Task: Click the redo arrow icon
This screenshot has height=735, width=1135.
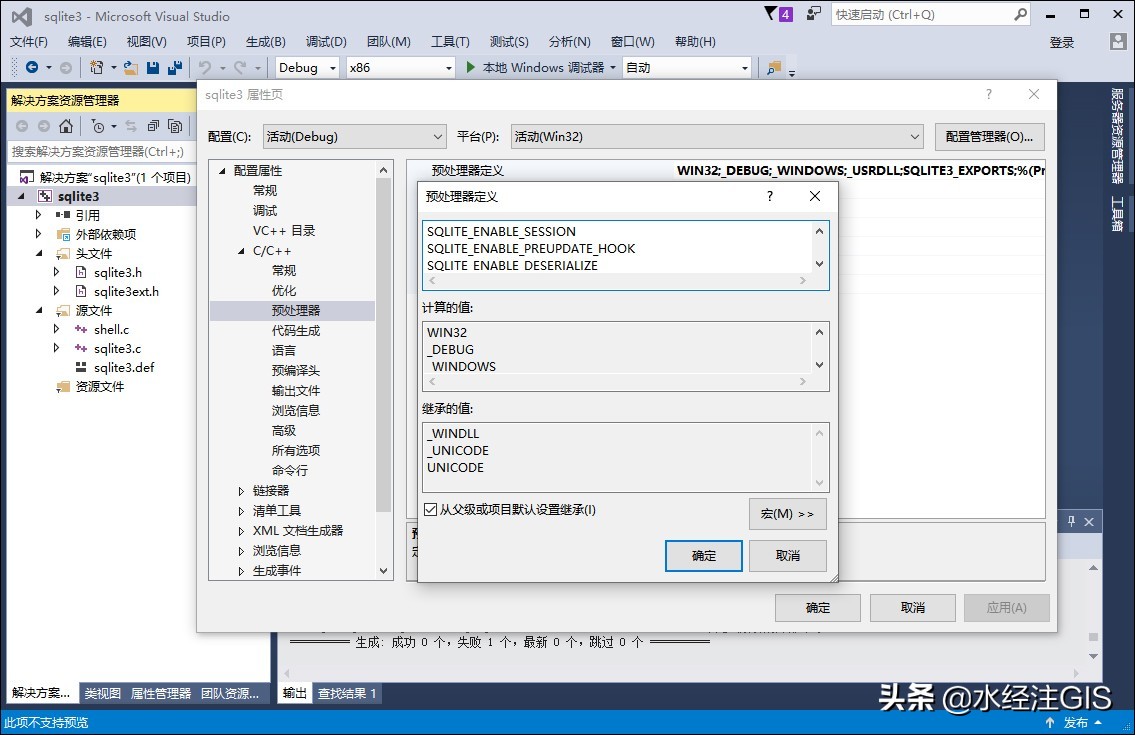Action: (240, 67)
